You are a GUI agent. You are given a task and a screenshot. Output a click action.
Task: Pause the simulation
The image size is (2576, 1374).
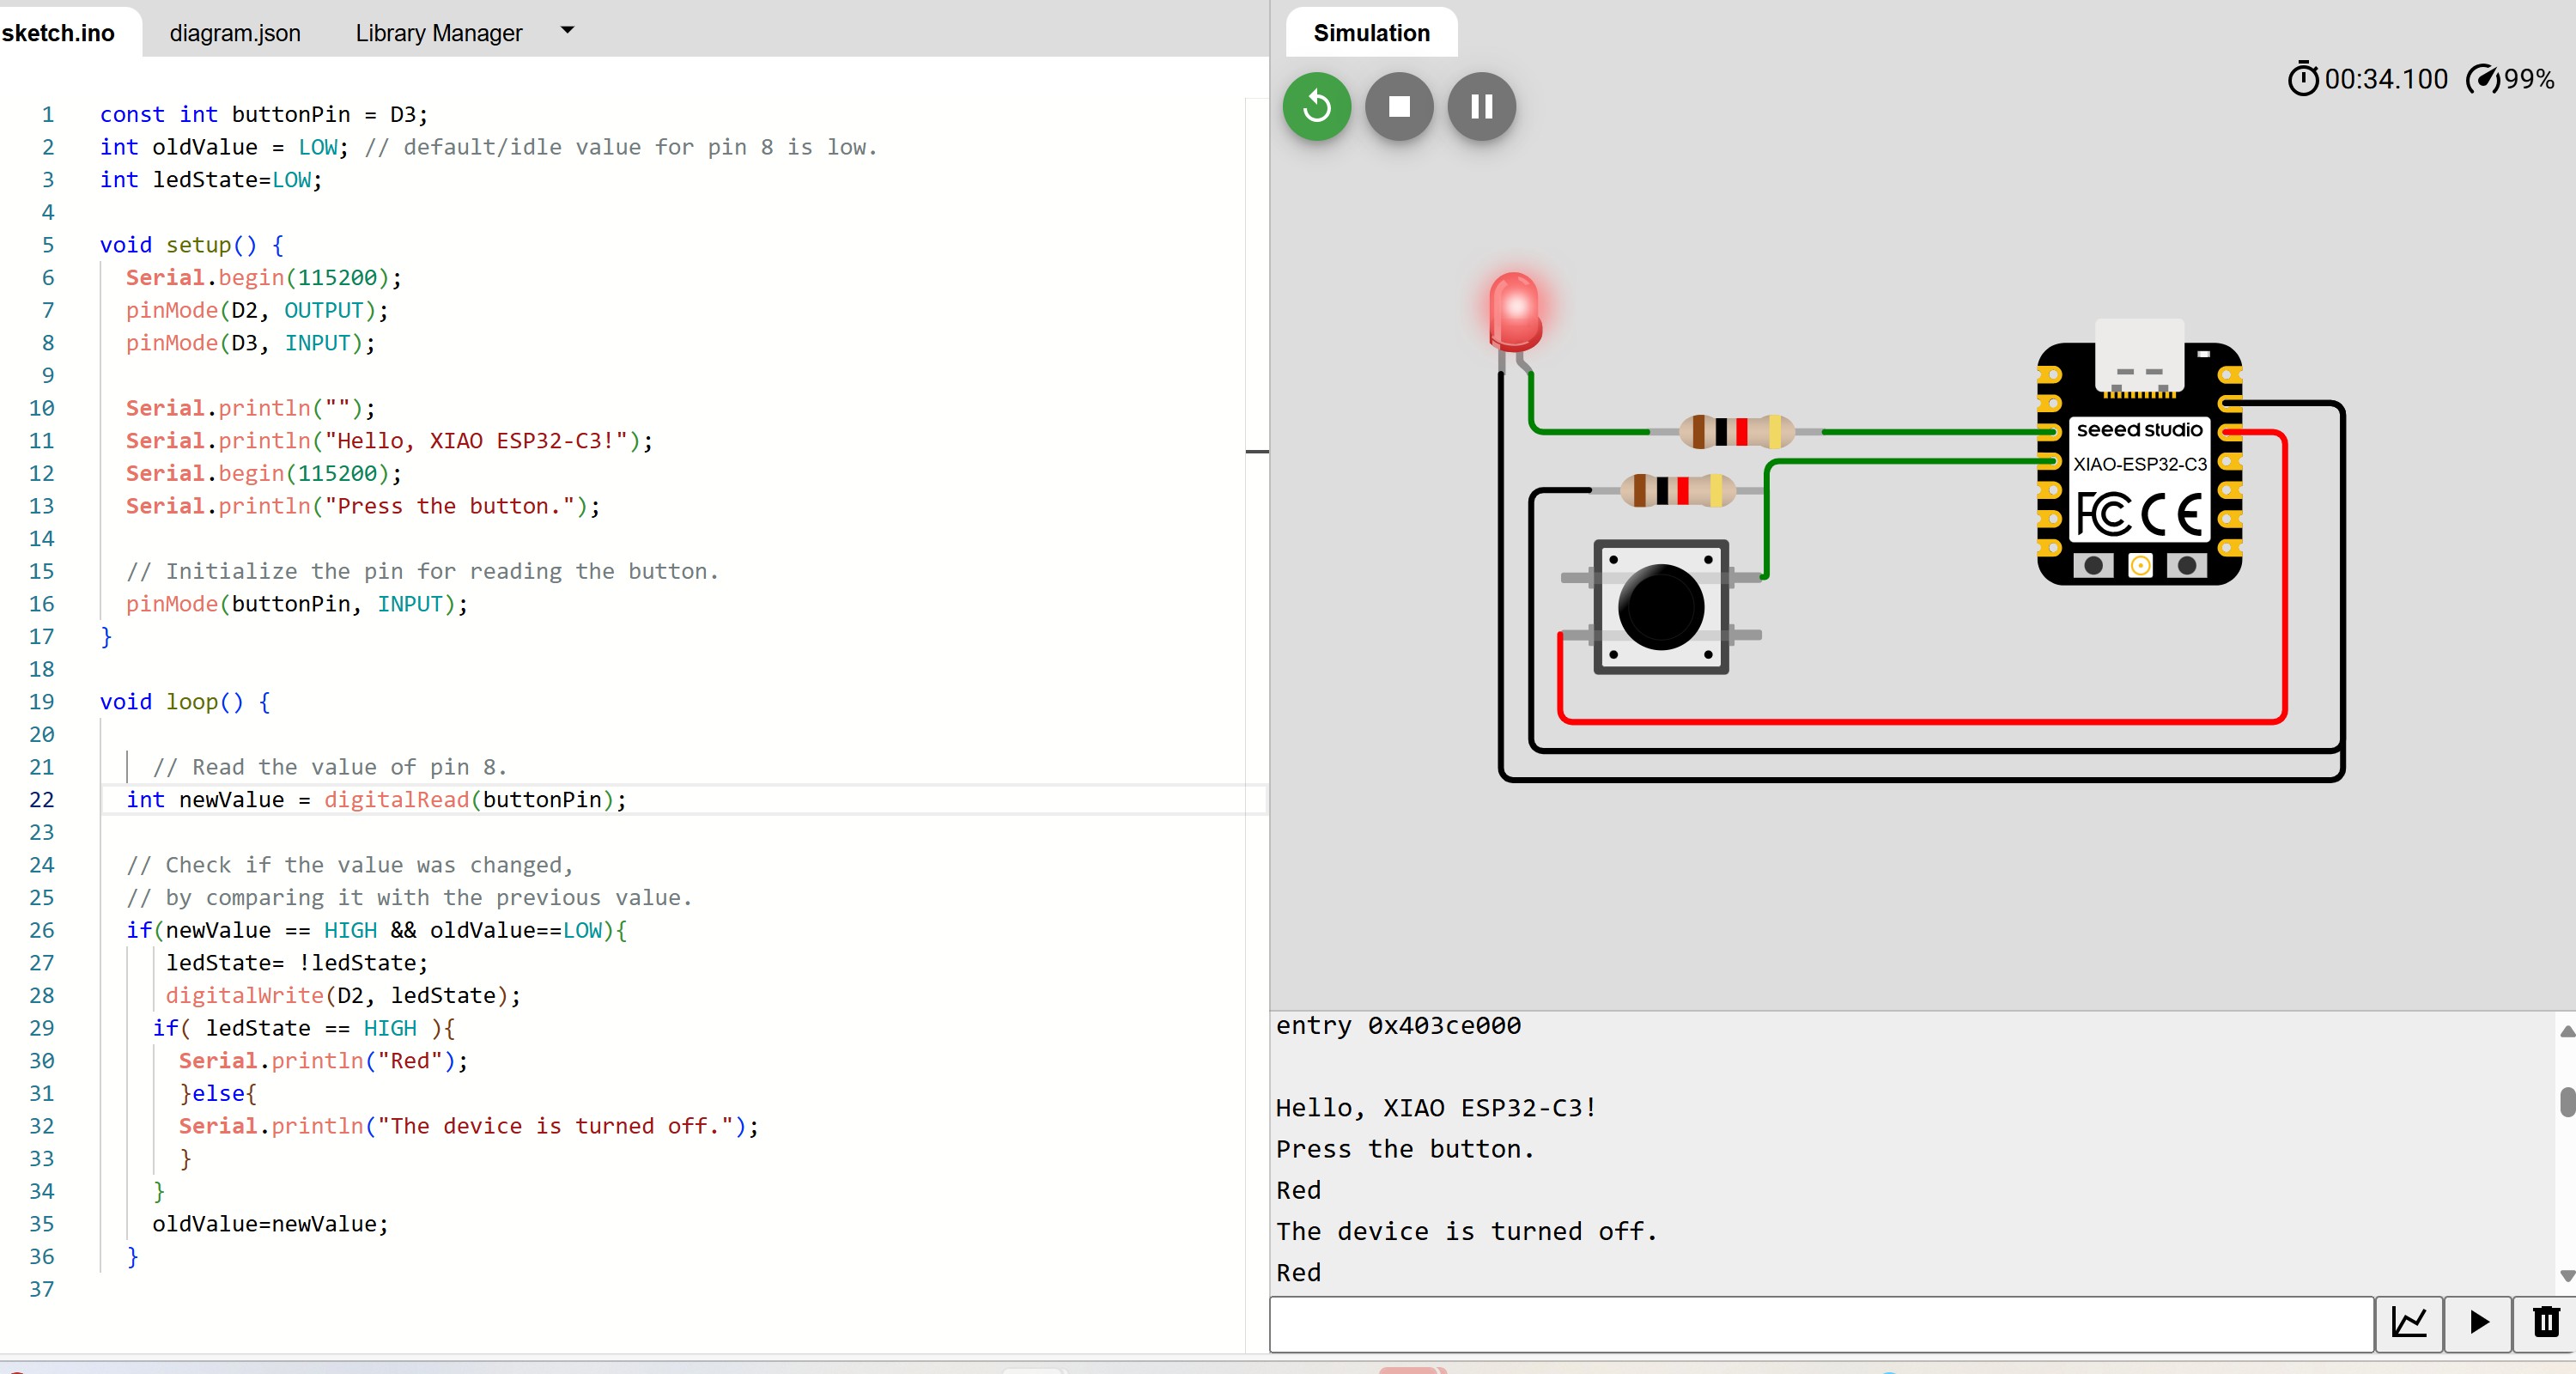[1481, 106]
